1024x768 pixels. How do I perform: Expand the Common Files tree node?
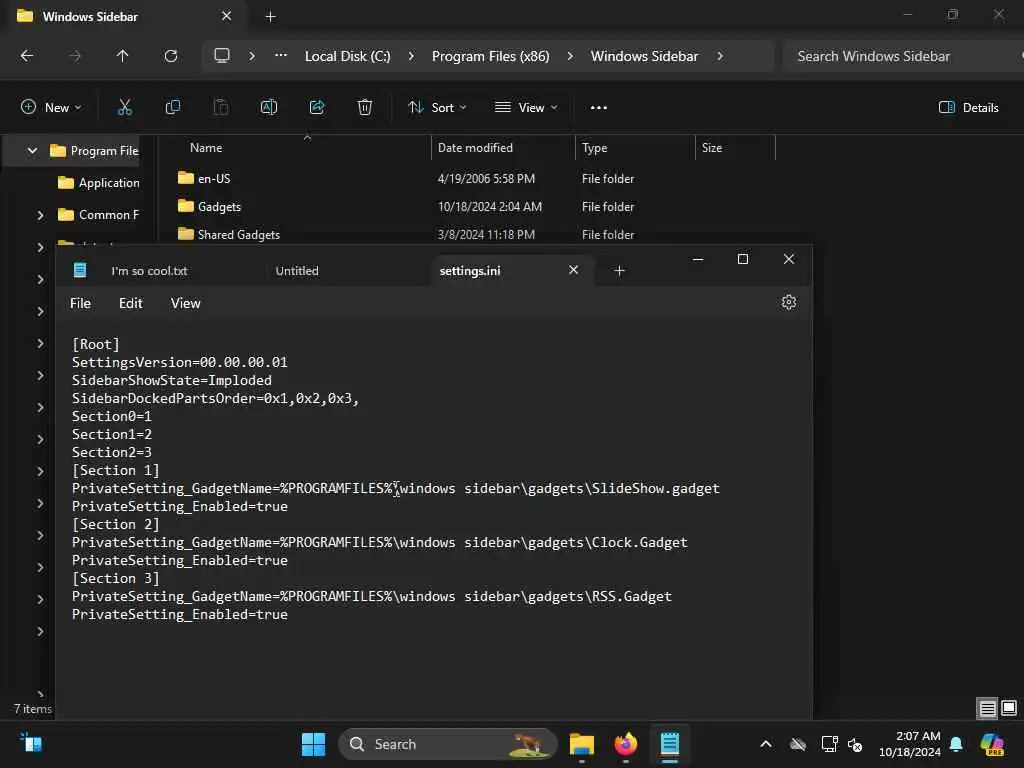pyautogui.click(x=40, y=215)
